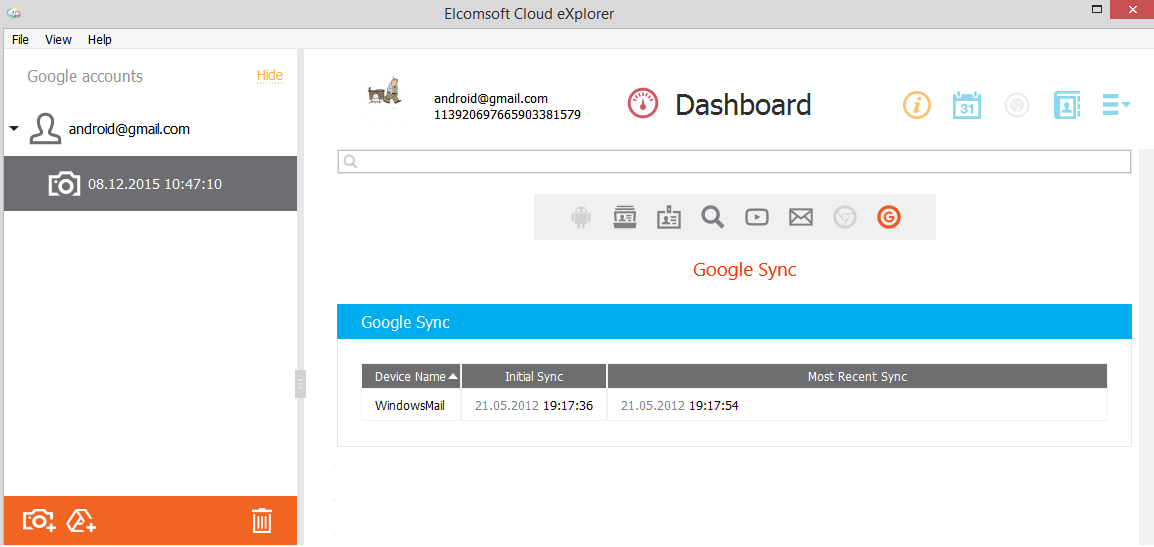Click the app icon in title bar

pos(13,12)
